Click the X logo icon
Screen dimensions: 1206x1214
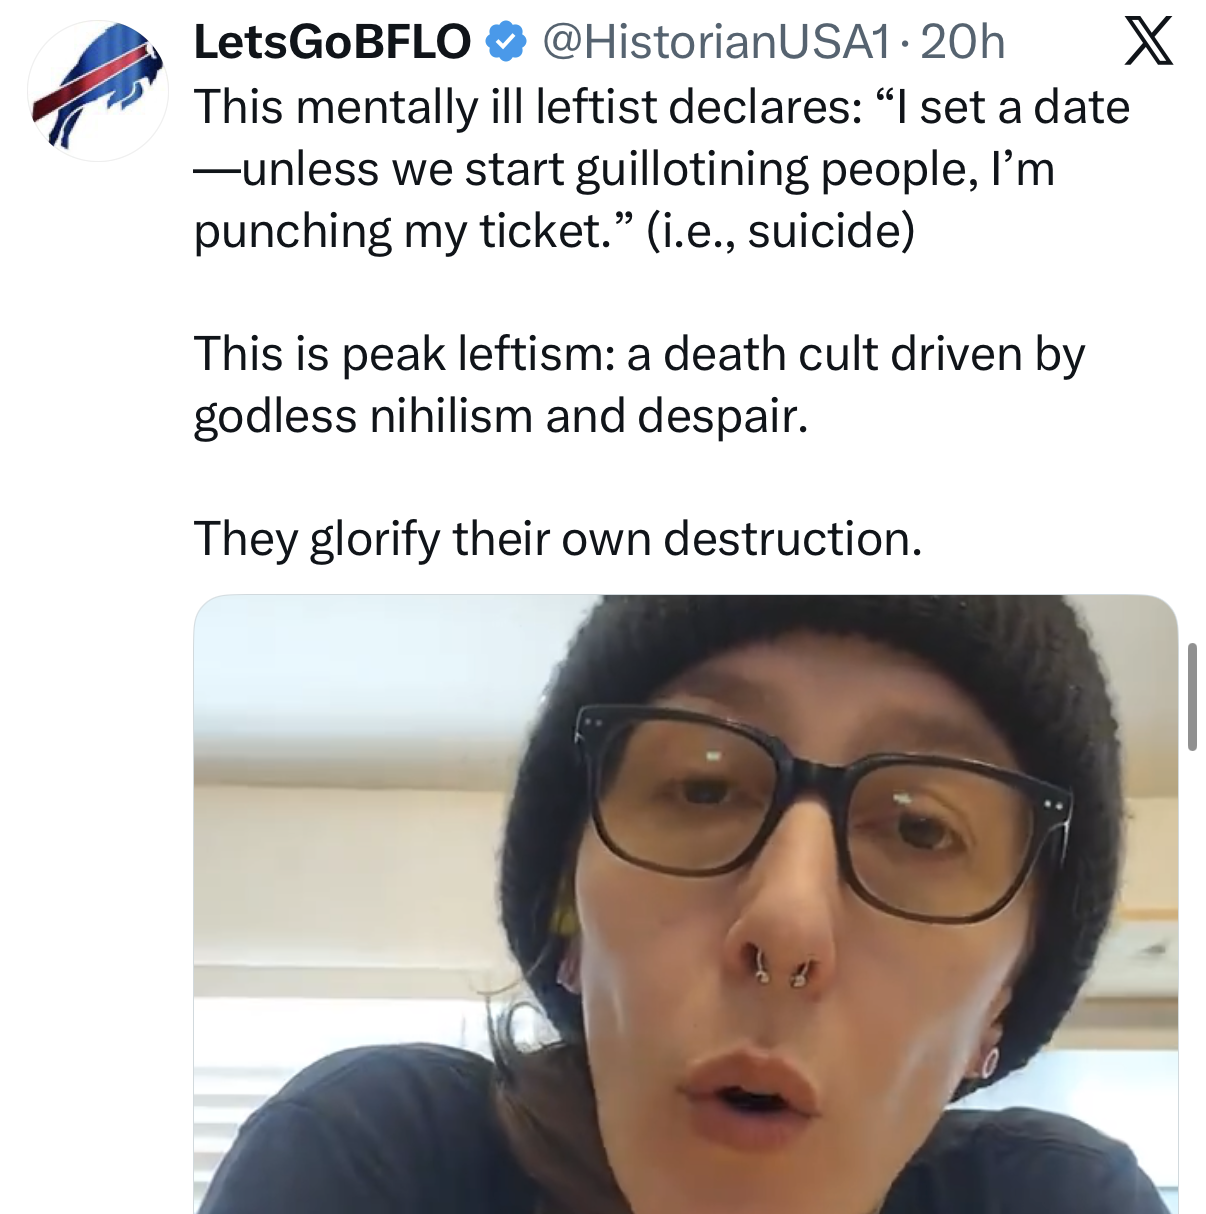(1148, 42)
